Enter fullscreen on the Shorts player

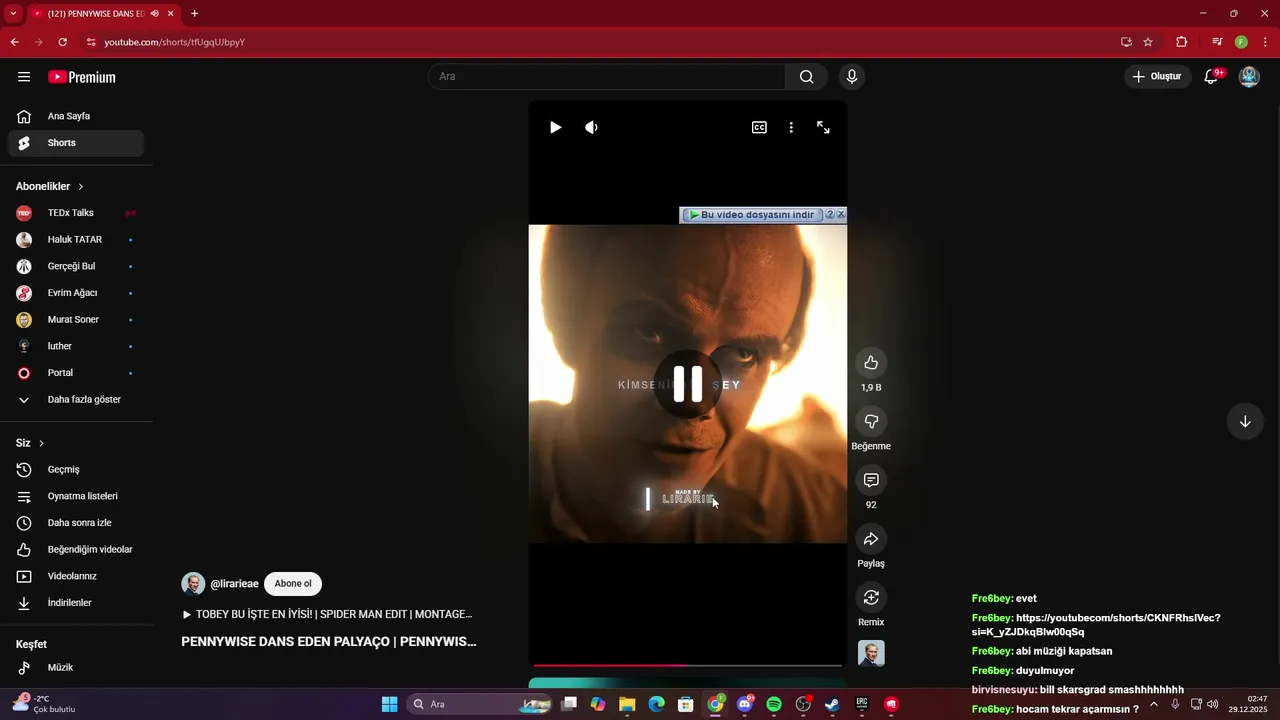pos(823,127)
